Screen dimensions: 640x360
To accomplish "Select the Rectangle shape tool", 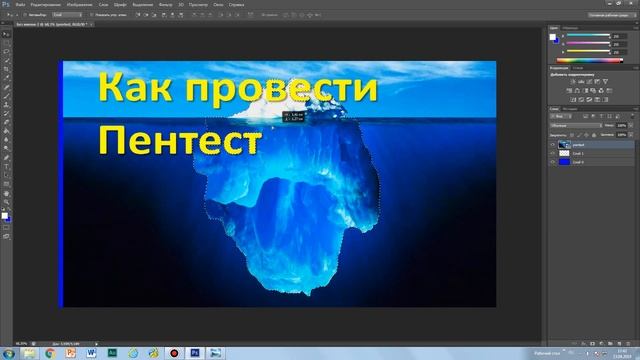I will (6, 184).
